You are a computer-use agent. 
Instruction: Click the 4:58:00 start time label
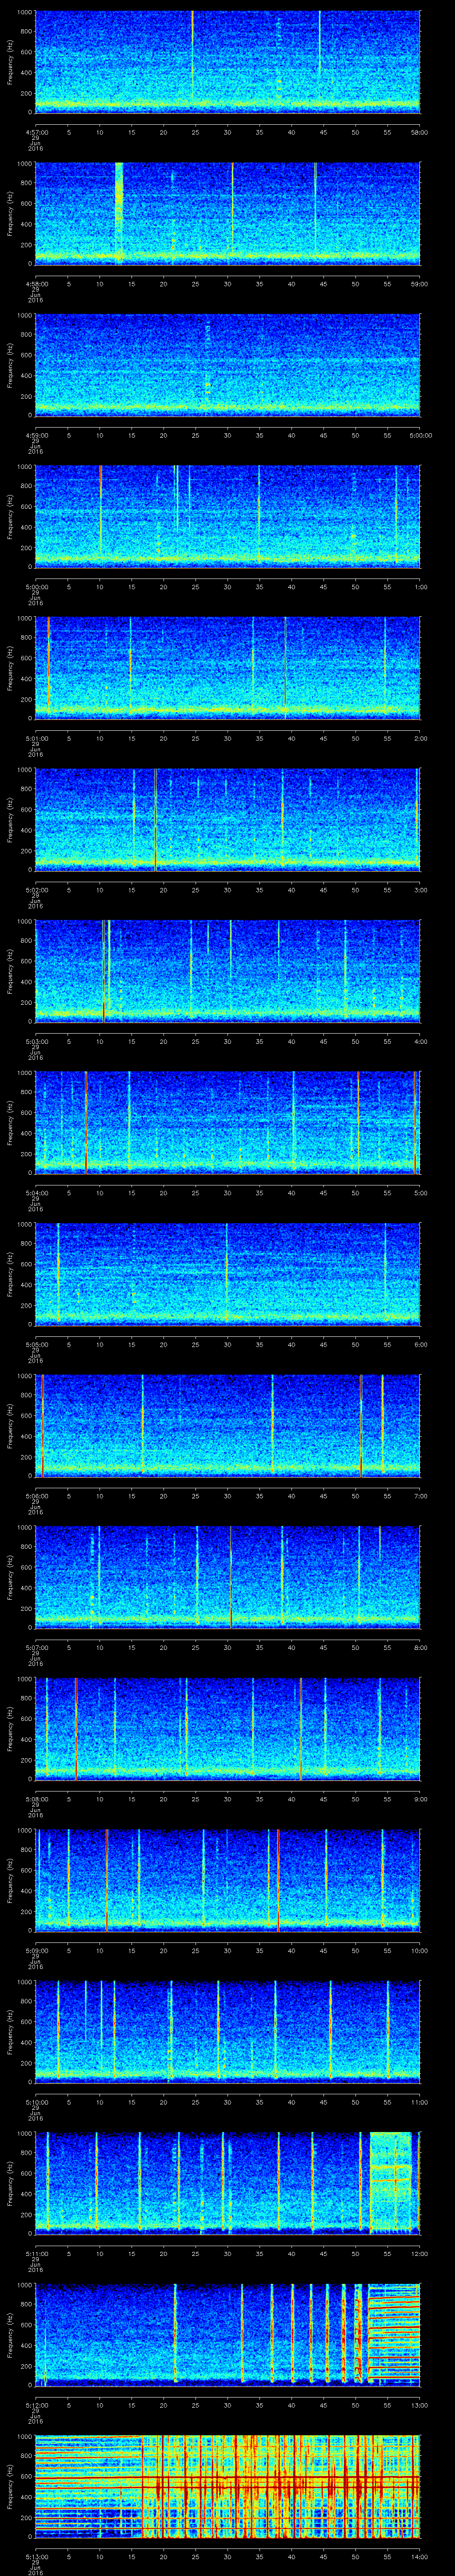[x=37, y=284]
